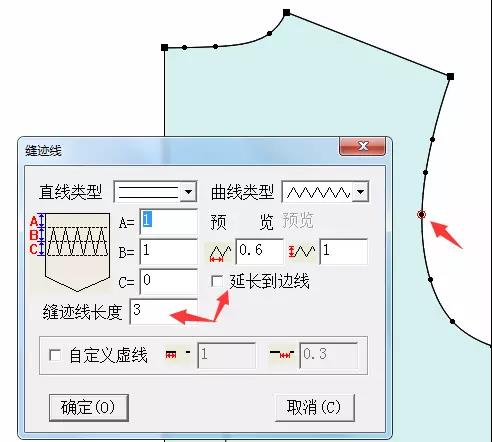Click the 确定(O) button

[x=89, y=407]
